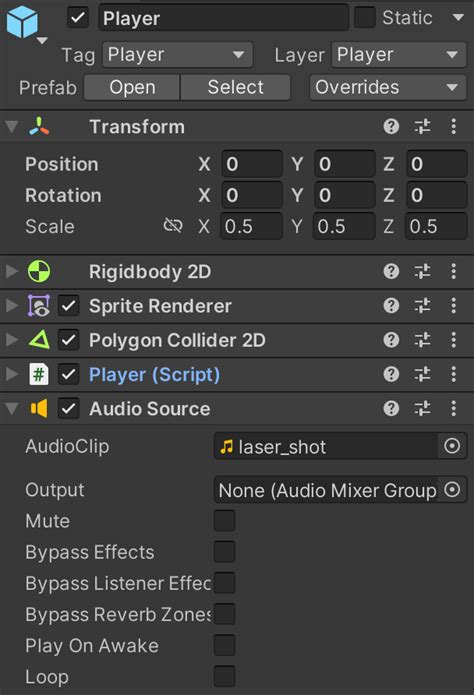Open Polygon Collider 2D three-dot menu
The width and height of the screenshot is (474, 695).
(x=453, y=340)
